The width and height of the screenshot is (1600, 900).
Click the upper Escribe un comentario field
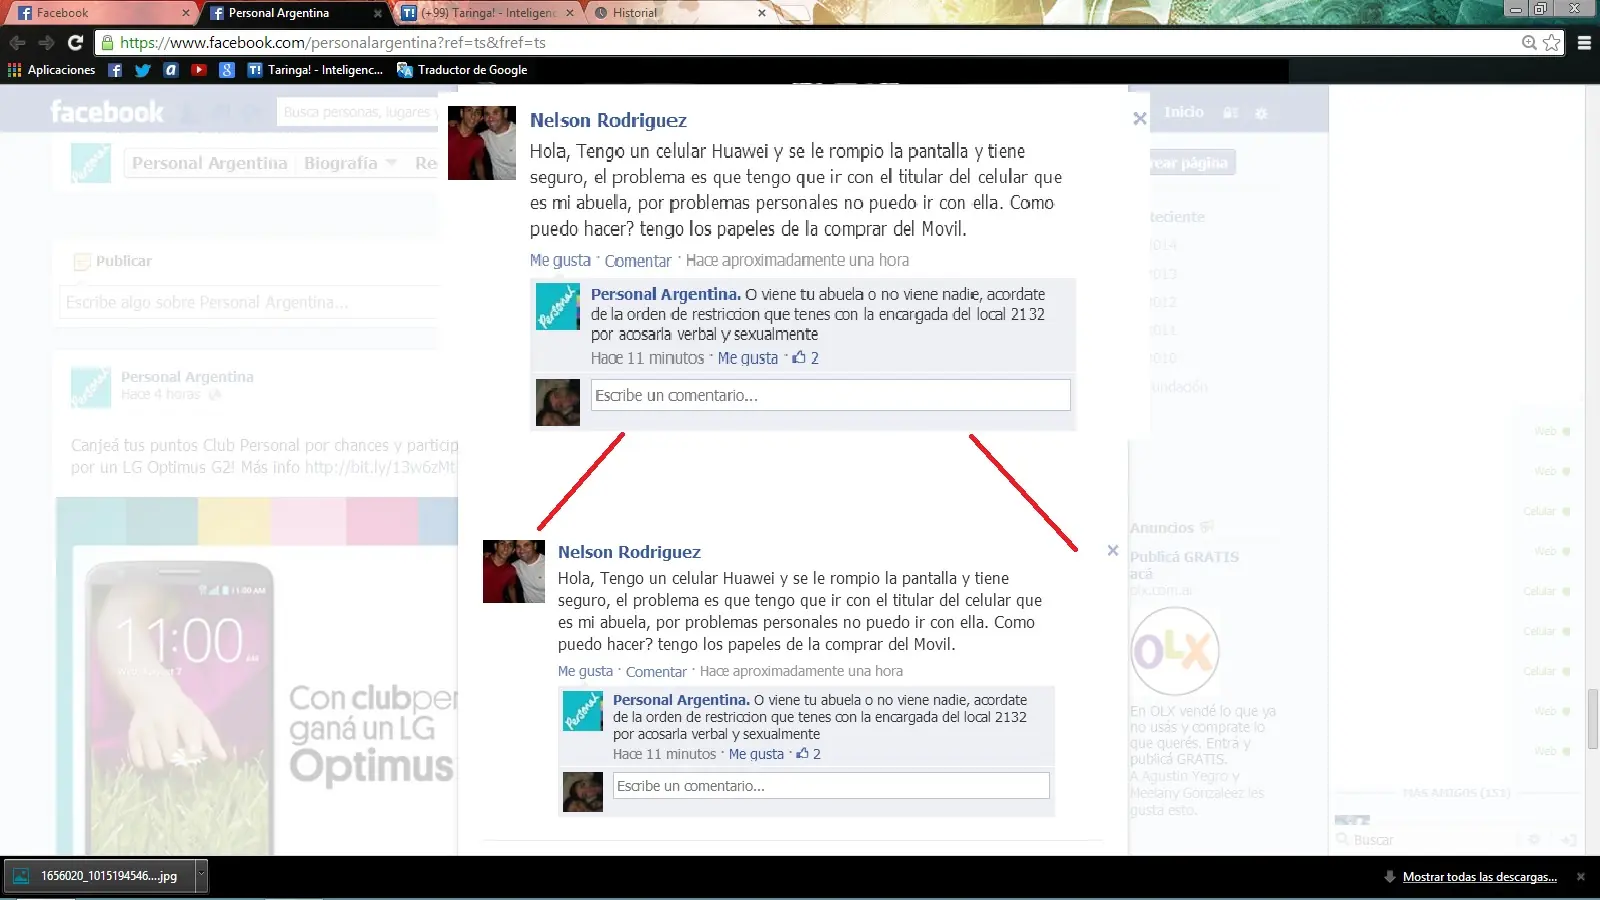coord(830,395)
